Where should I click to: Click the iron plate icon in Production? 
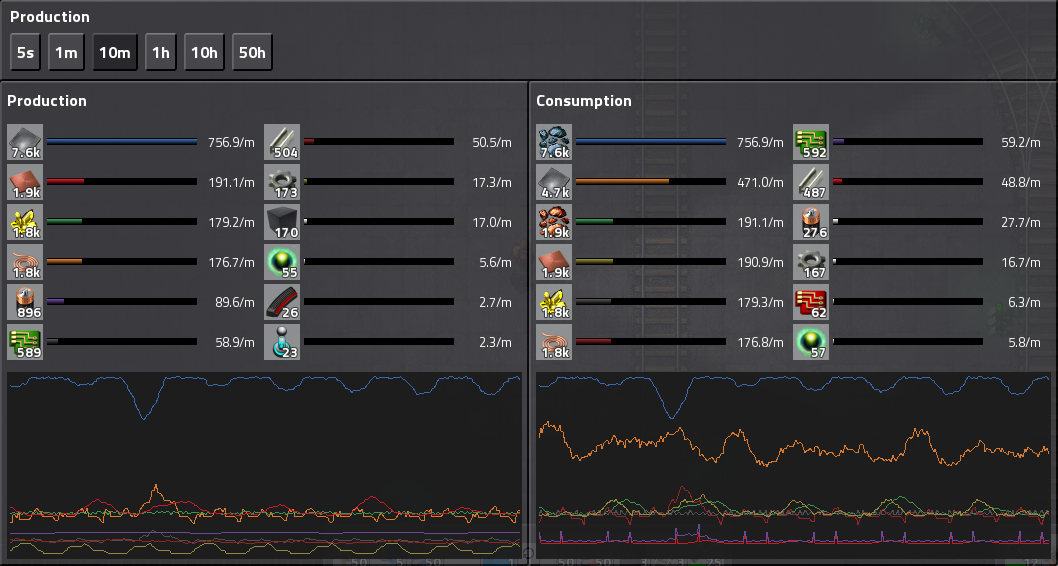(25, 142)
